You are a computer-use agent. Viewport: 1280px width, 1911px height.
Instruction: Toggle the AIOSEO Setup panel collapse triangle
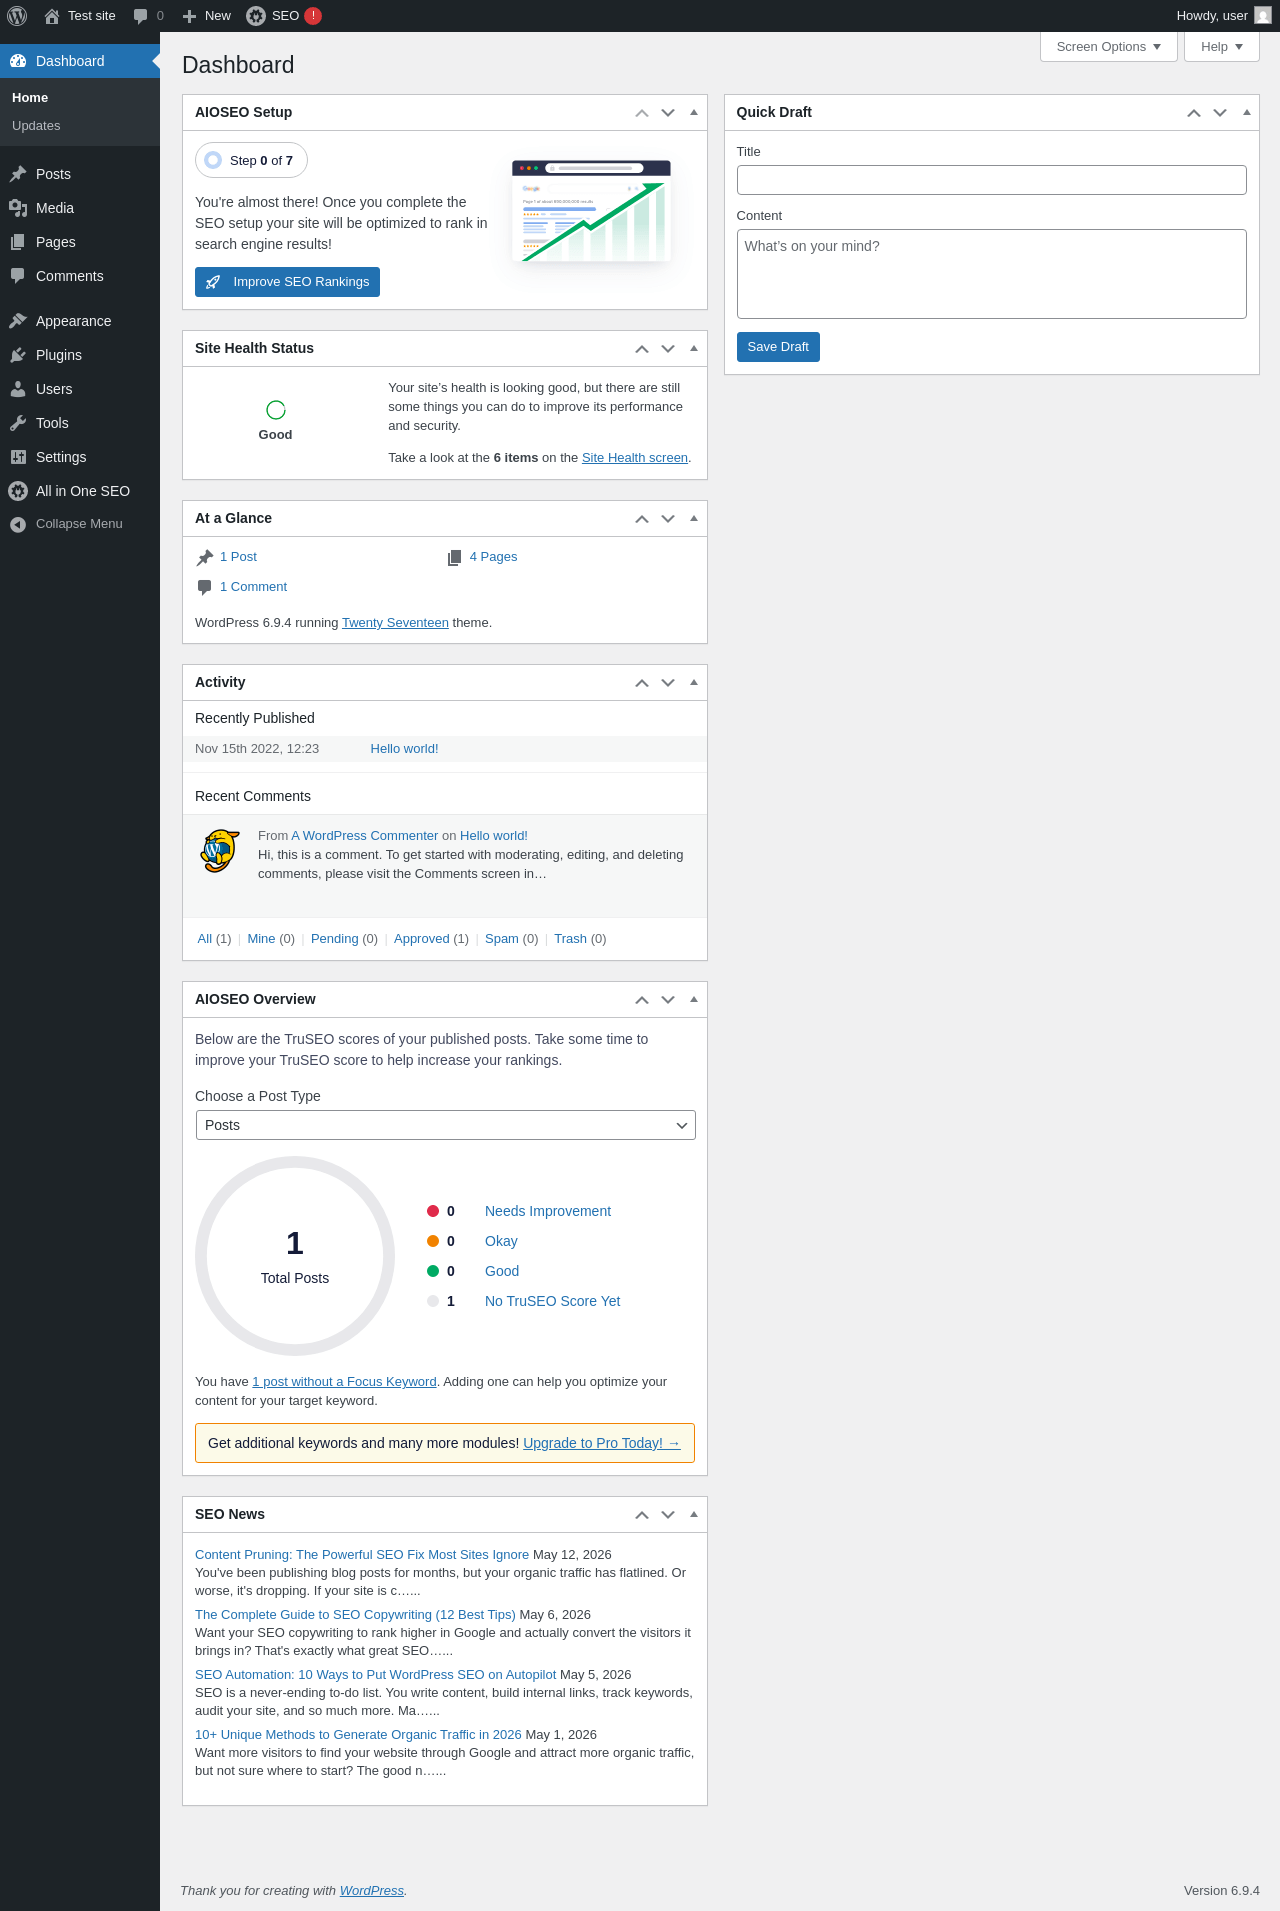click(694, 112)
